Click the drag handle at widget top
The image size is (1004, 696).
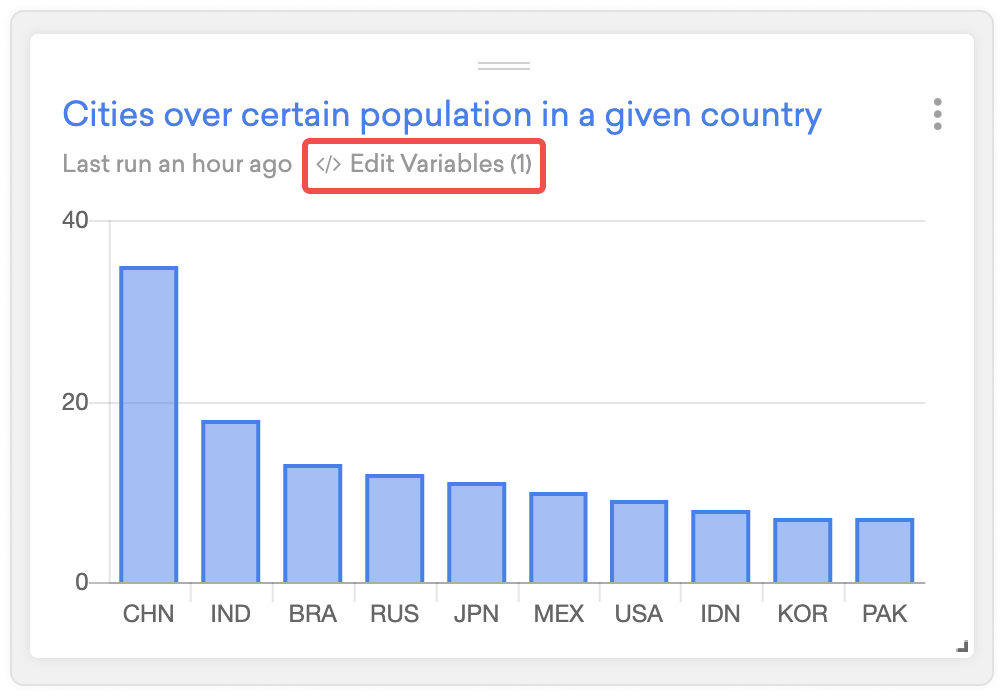tap(504, 66)
